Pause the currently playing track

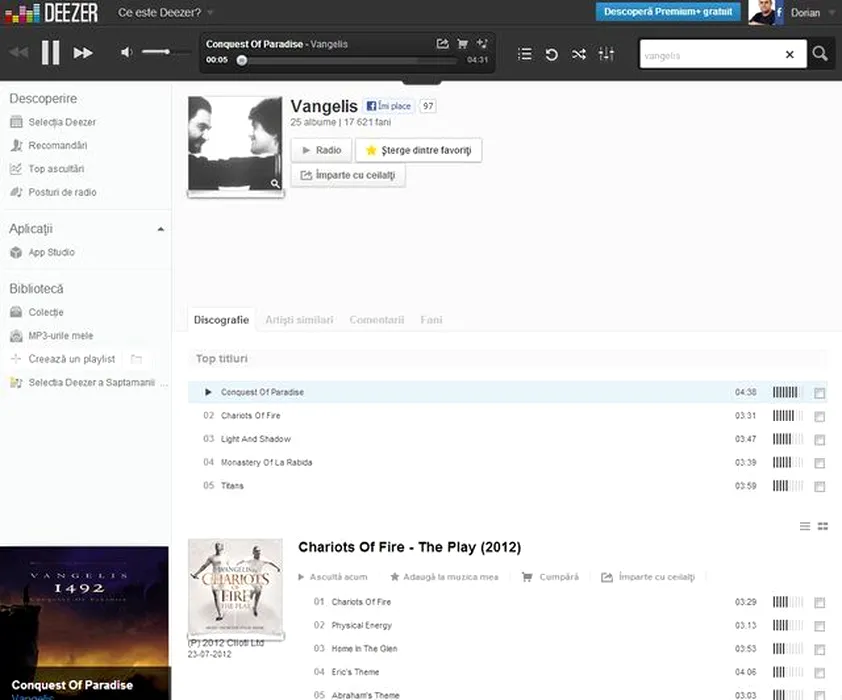(50, 53)
